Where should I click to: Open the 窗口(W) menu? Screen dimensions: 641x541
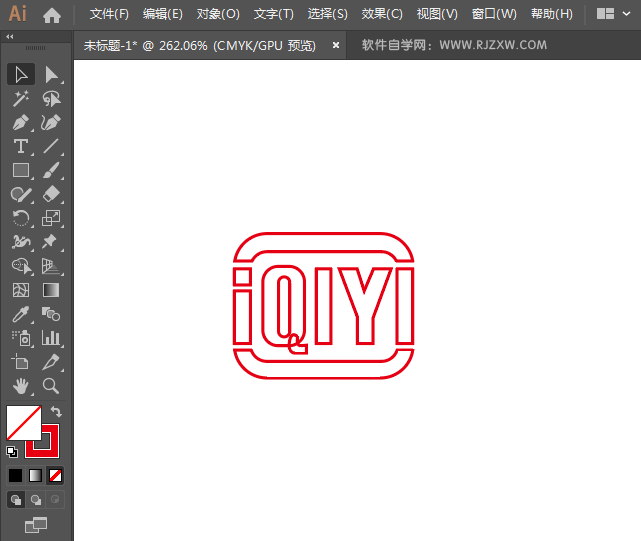494,14
